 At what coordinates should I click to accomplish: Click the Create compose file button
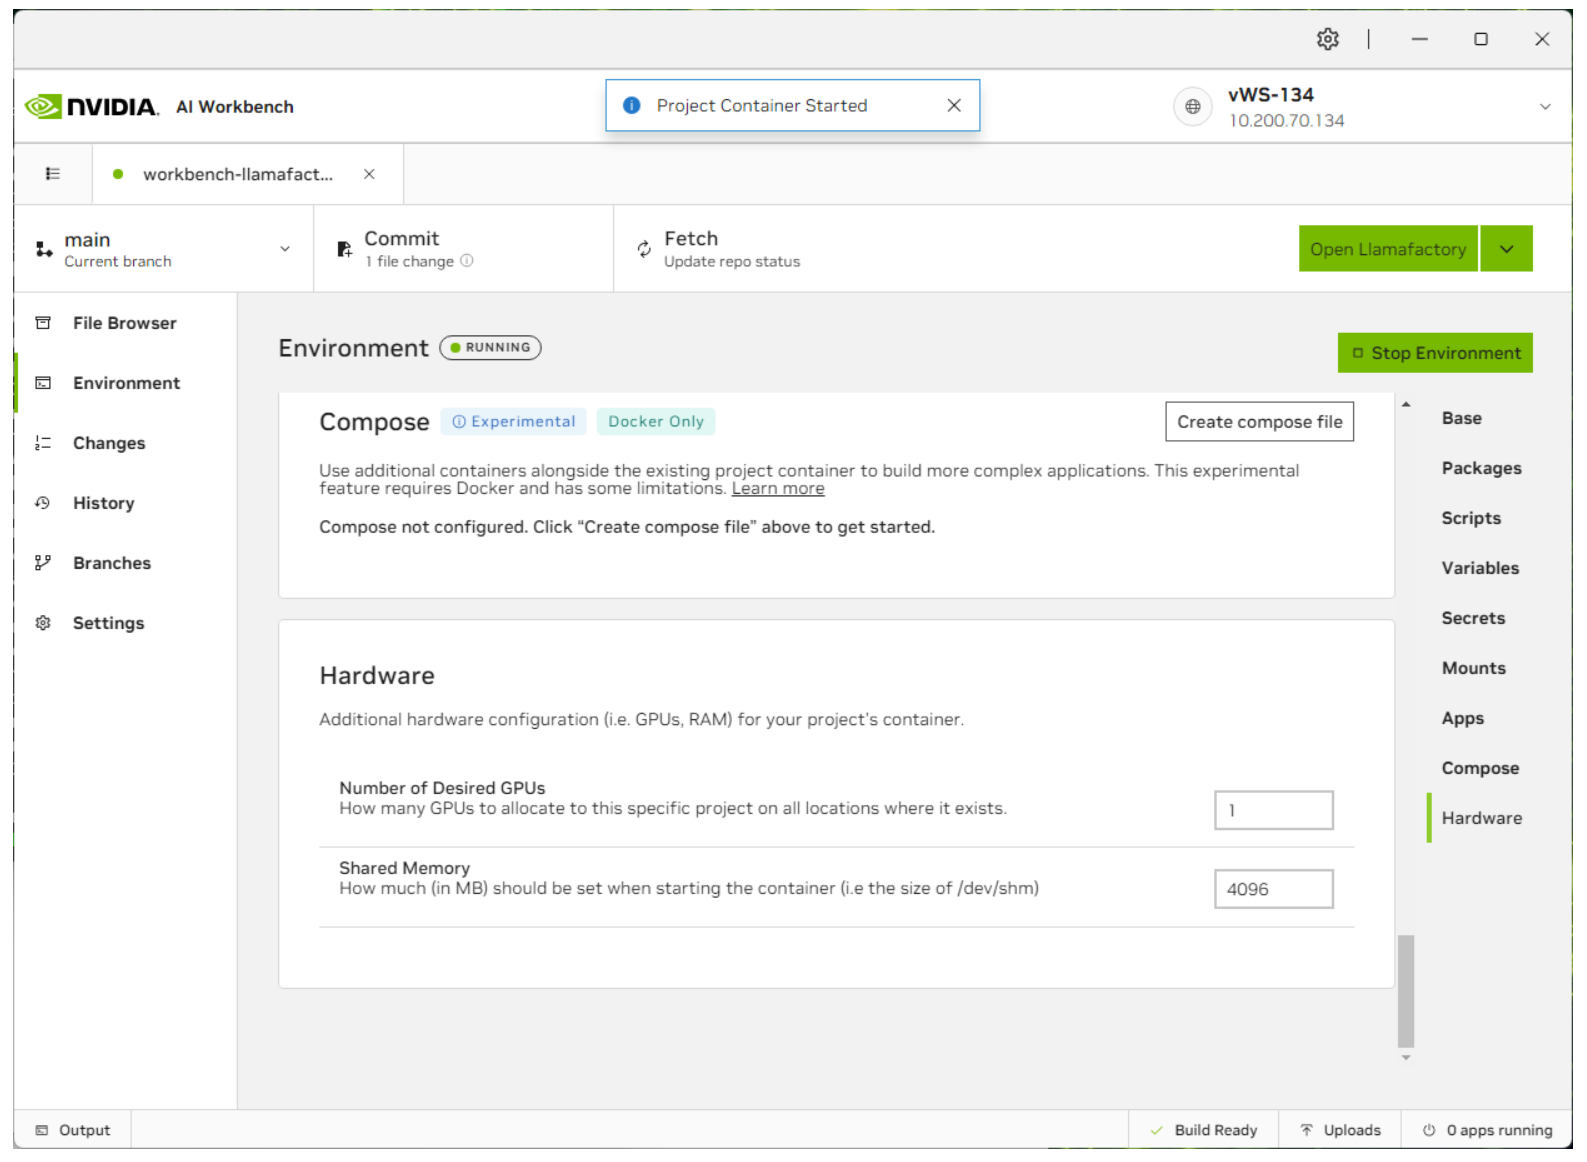pos(1258,422)
